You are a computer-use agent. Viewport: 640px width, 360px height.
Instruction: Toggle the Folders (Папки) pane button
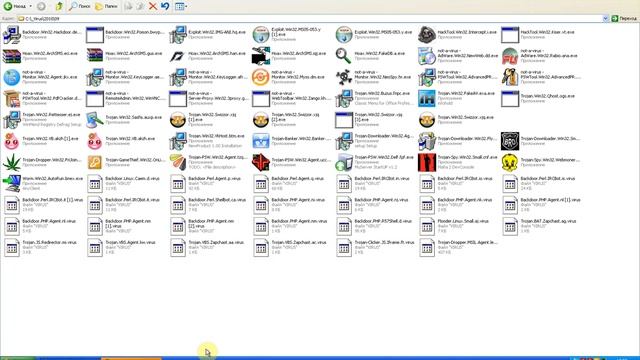tap(106, 6)
